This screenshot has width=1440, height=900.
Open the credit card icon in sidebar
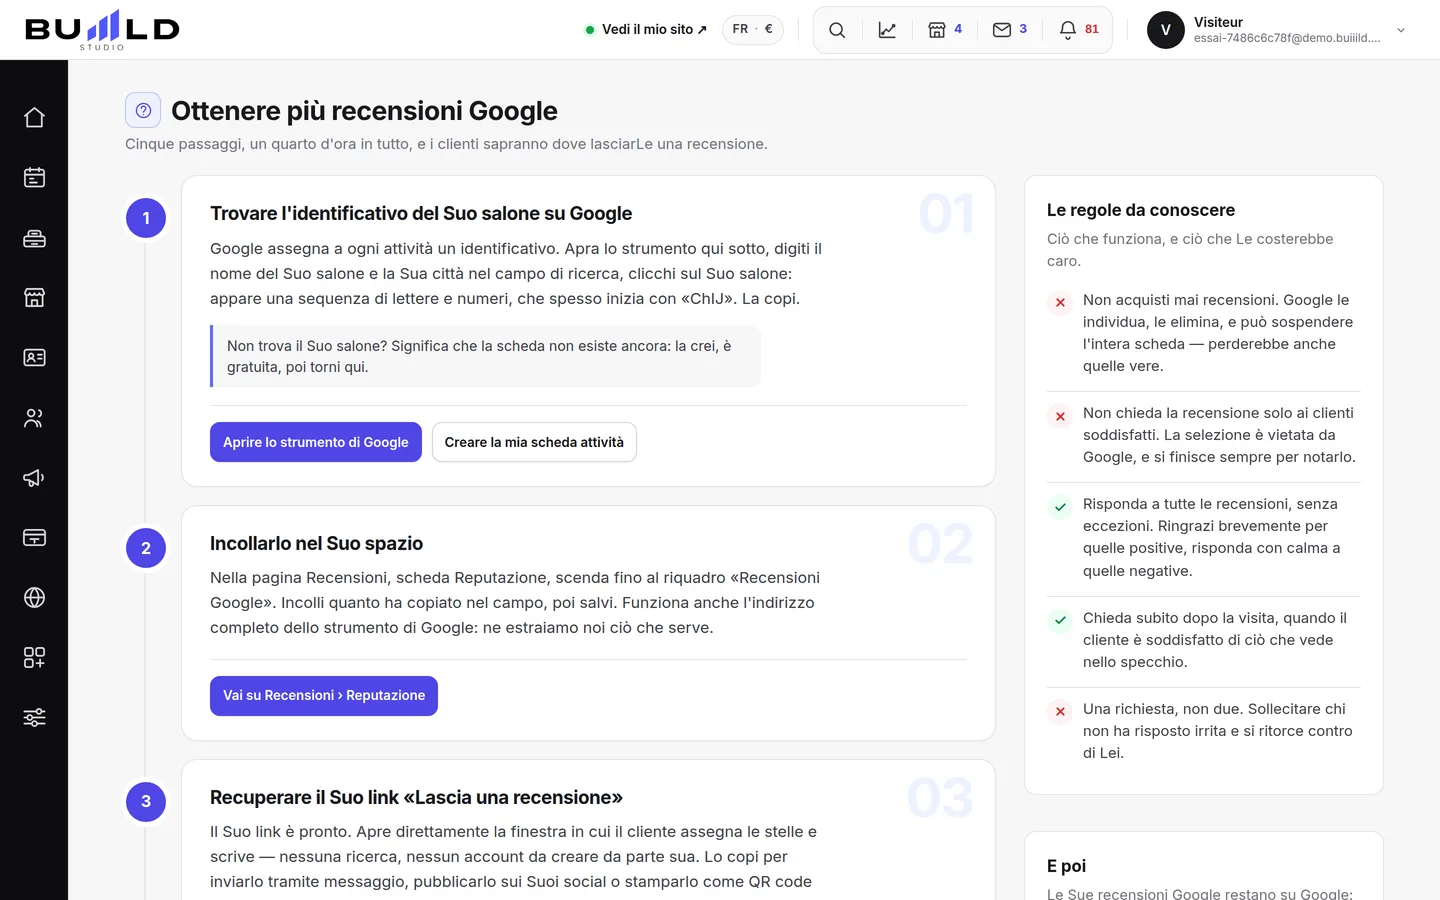tap(34, 538)
